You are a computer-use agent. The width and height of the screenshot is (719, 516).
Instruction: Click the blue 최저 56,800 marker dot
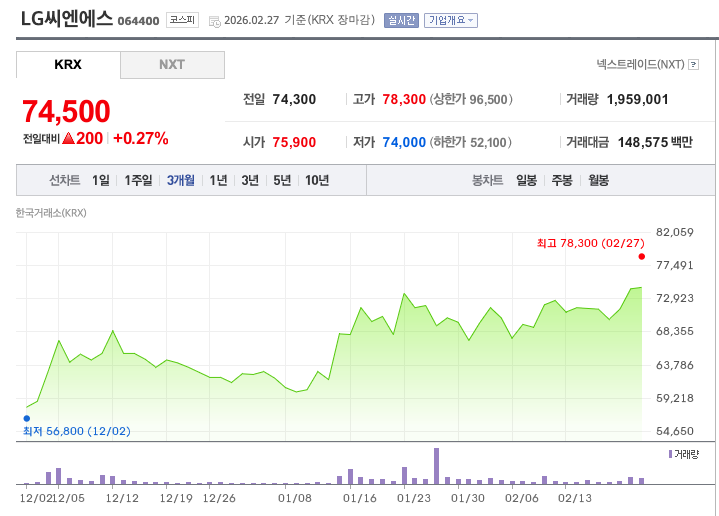(x=27, y=418)
